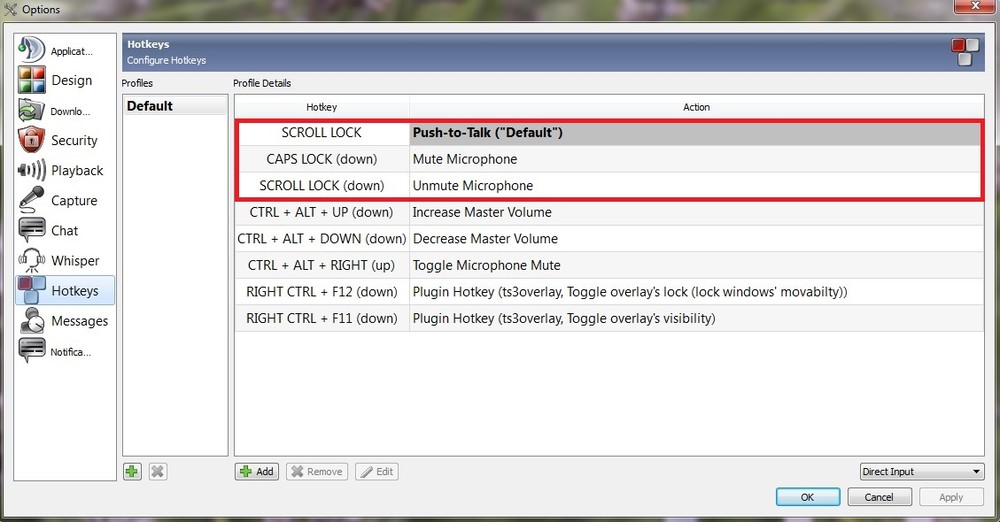Select the Security label in sidebar

pos(74,140)
